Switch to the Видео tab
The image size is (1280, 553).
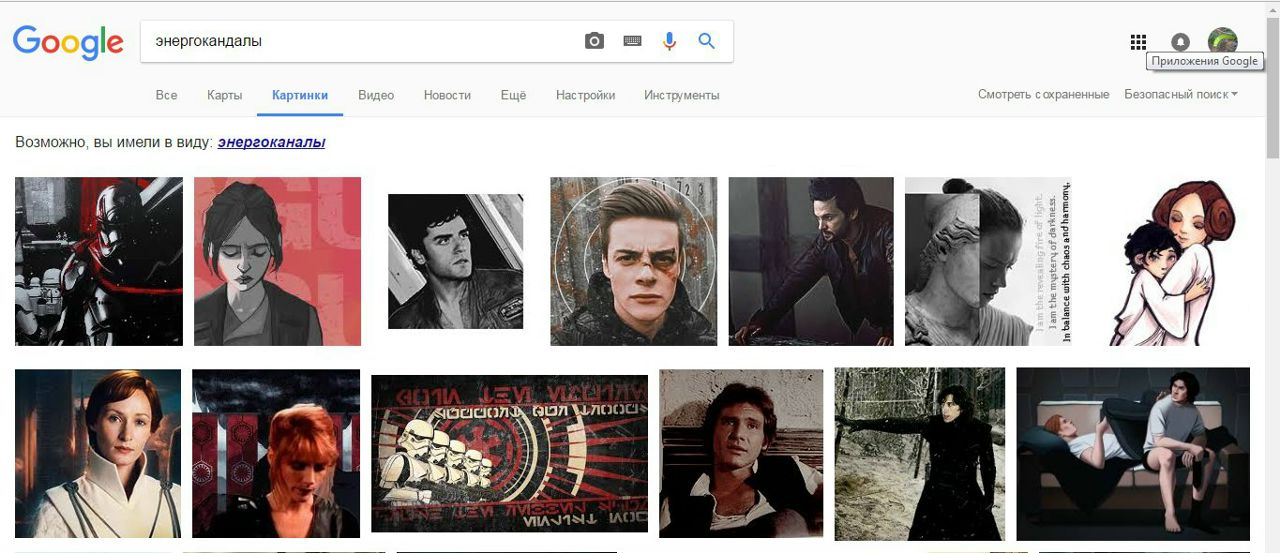[376, 95]
